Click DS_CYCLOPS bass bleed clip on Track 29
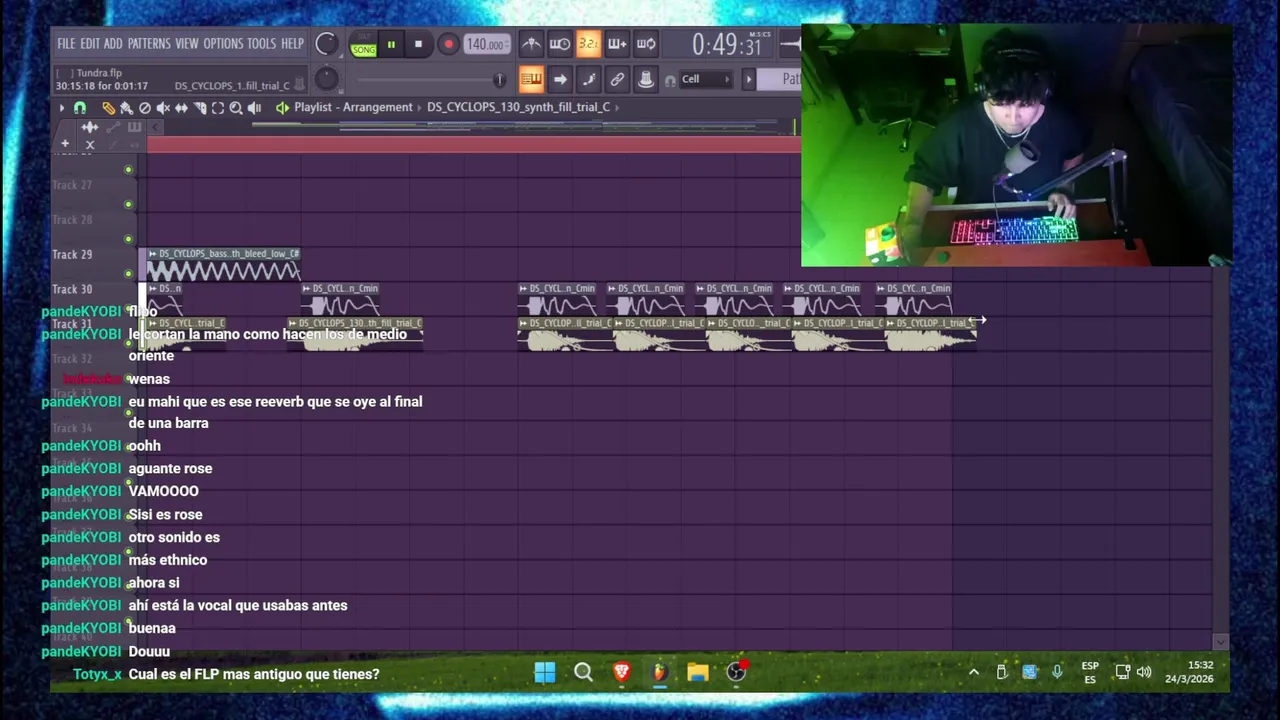This screenshot has width=1280, height=720. (223, 265)
